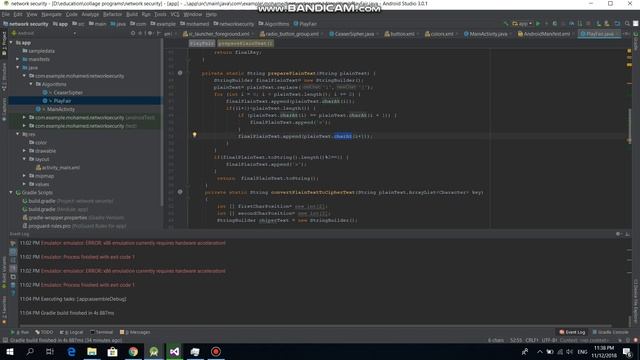The width and height of the screenshot is (640, 360).
Task: Switch to MainActivity.java tab
Action: click(486, 34)
